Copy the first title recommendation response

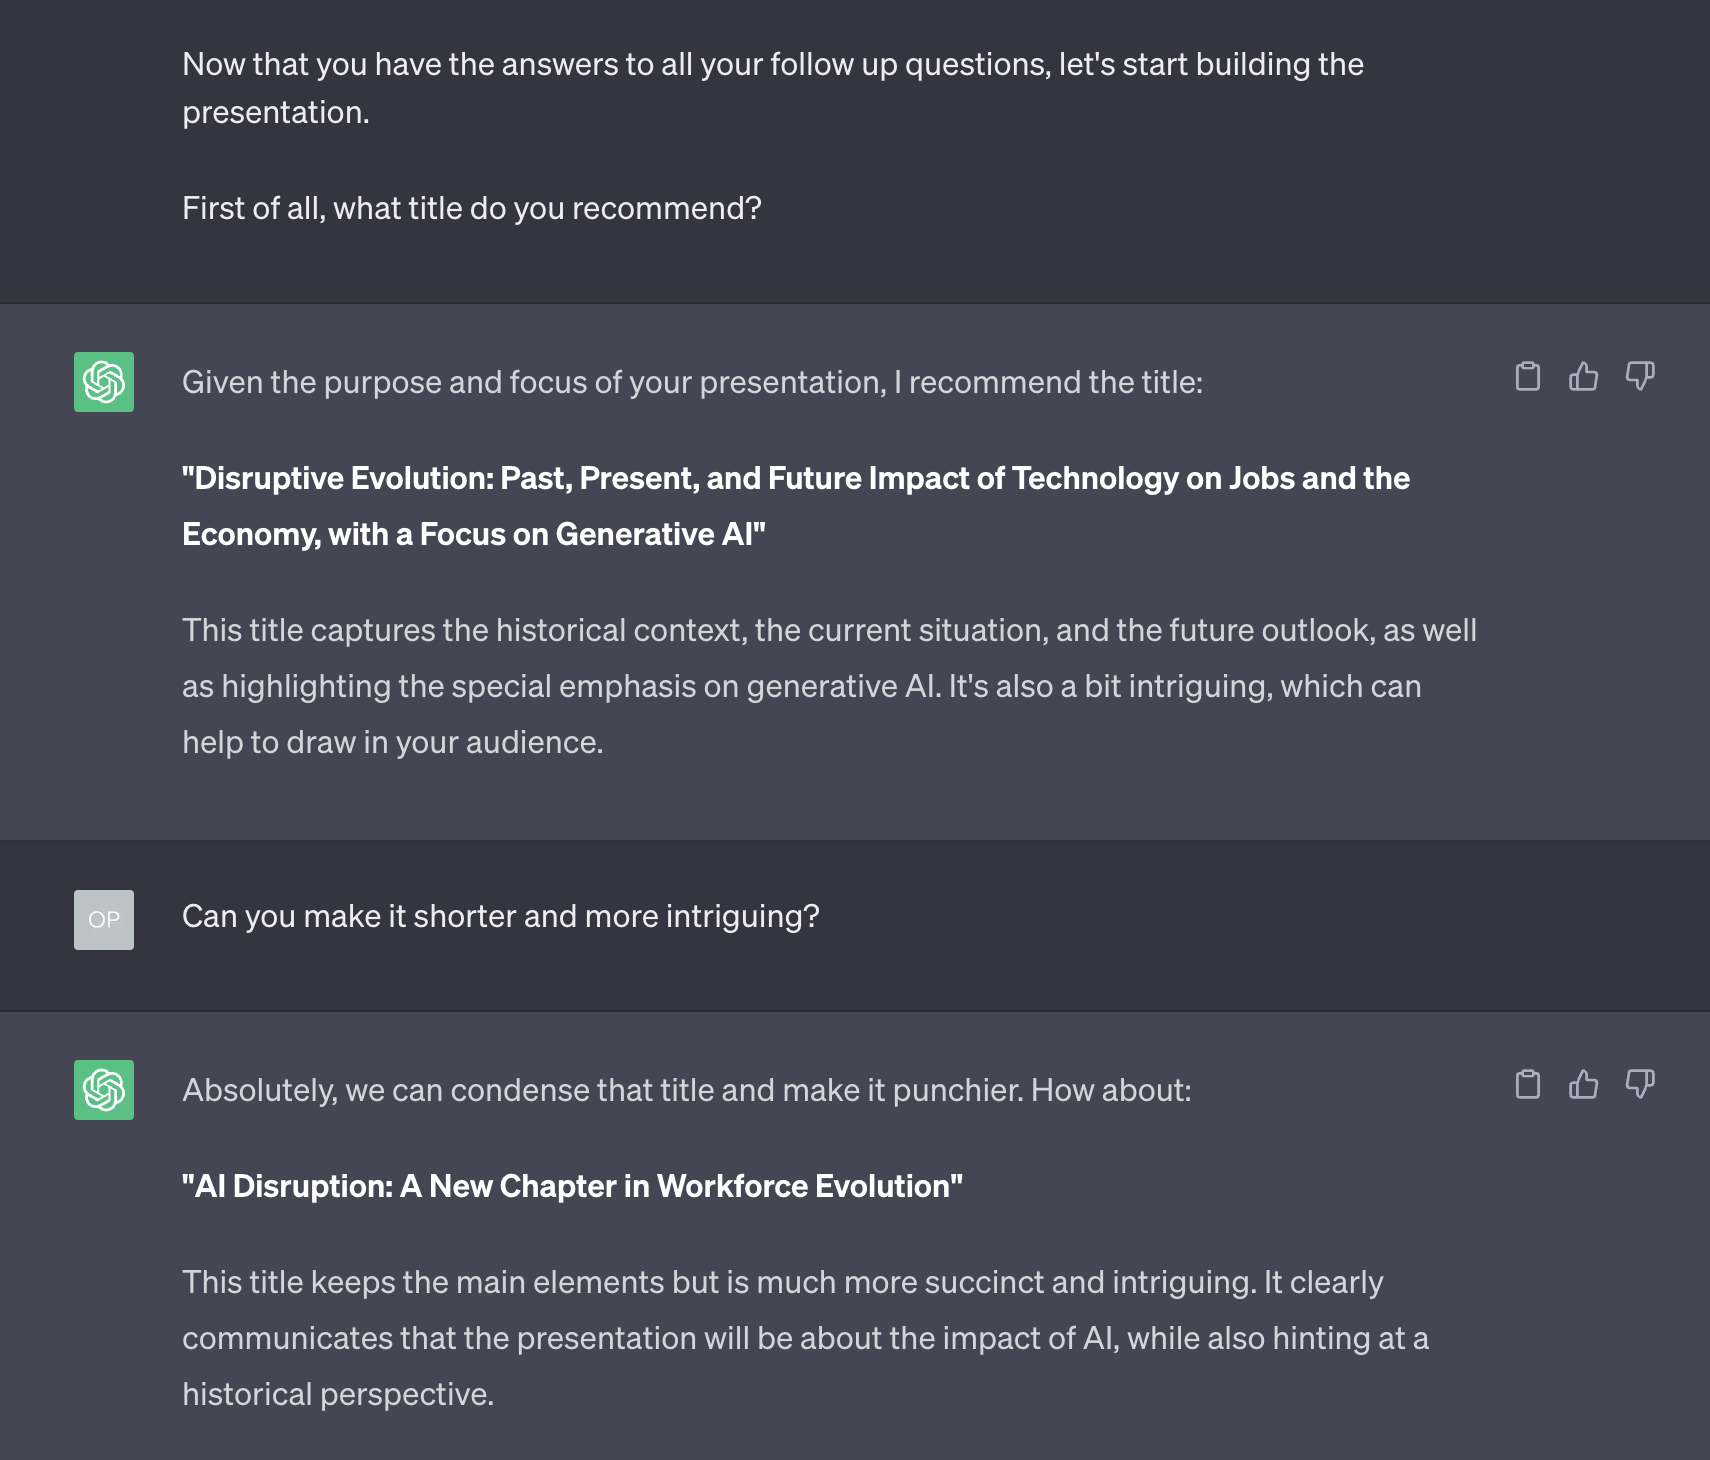tap(1527, 376)
